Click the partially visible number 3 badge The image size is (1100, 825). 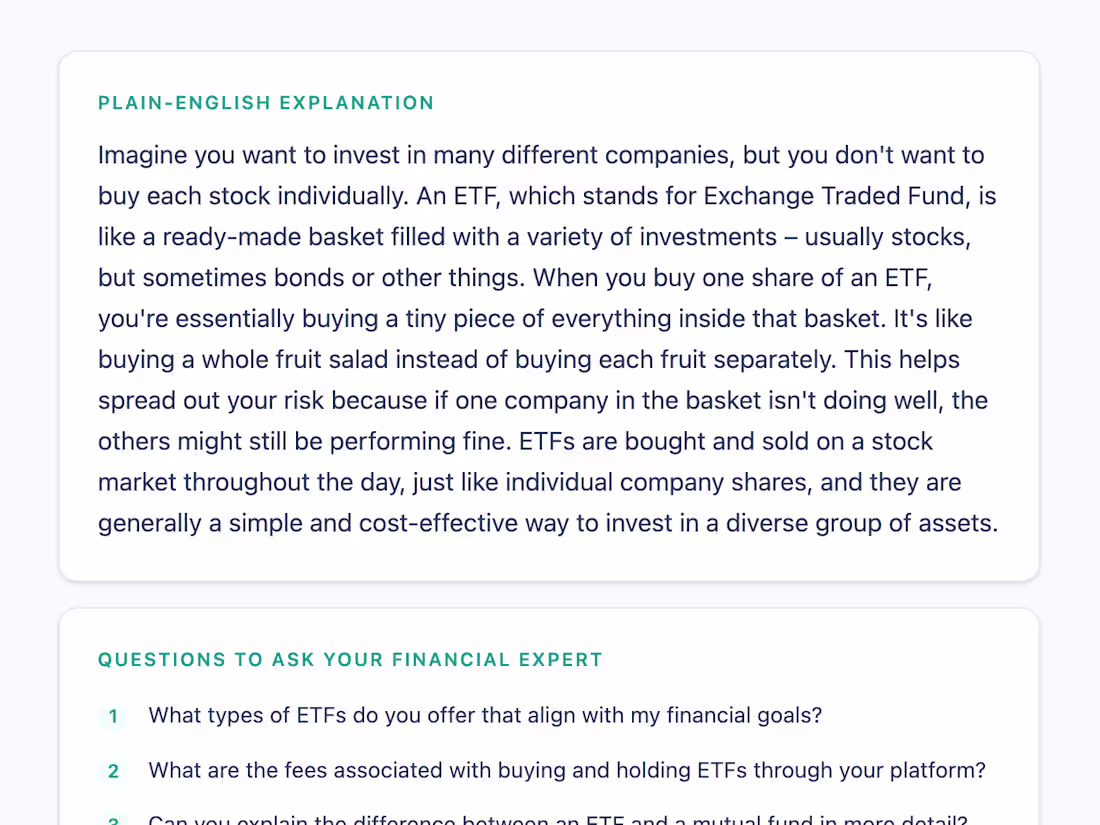tap(113, 819)
